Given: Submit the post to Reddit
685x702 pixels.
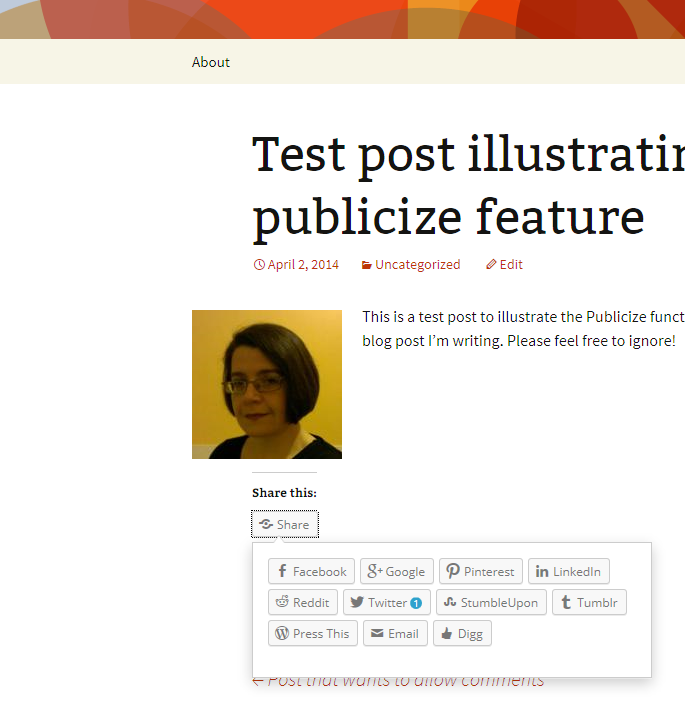Looking at the screenshot, I should click(302, 603).
